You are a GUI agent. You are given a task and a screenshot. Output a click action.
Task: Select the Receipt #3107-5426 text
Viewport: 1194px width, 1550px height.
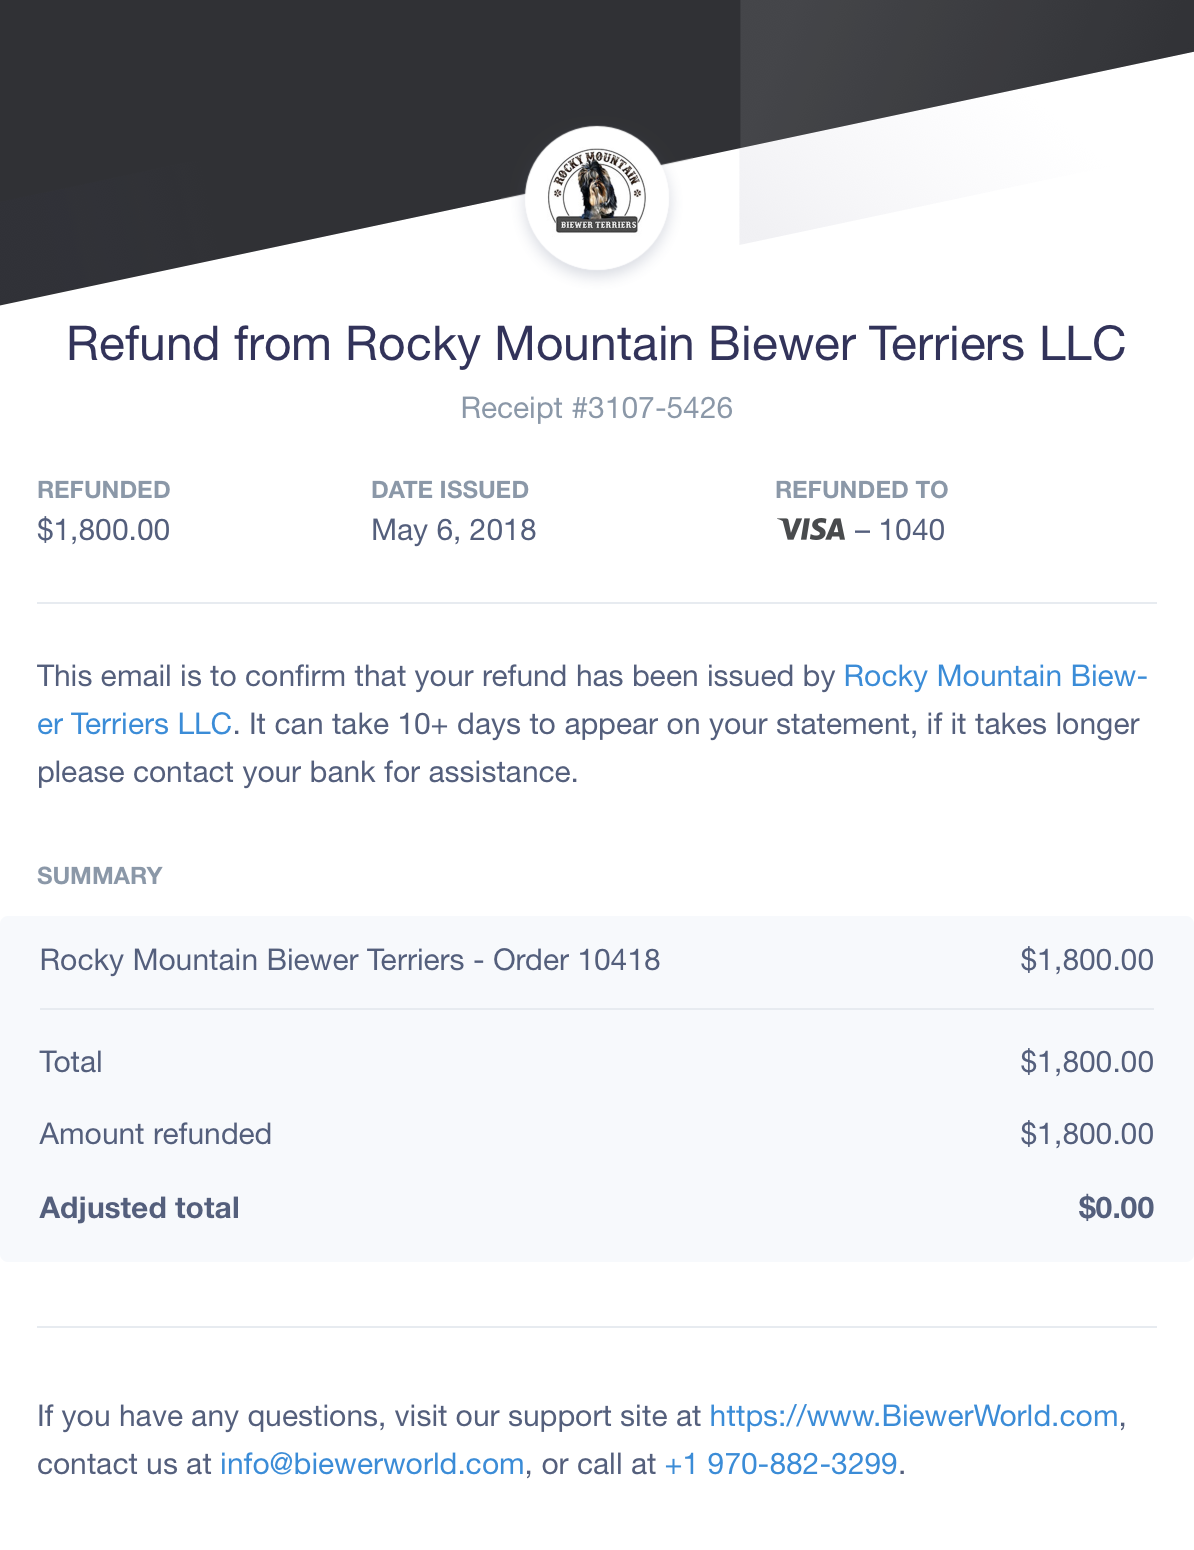click(x=597, y=408)
